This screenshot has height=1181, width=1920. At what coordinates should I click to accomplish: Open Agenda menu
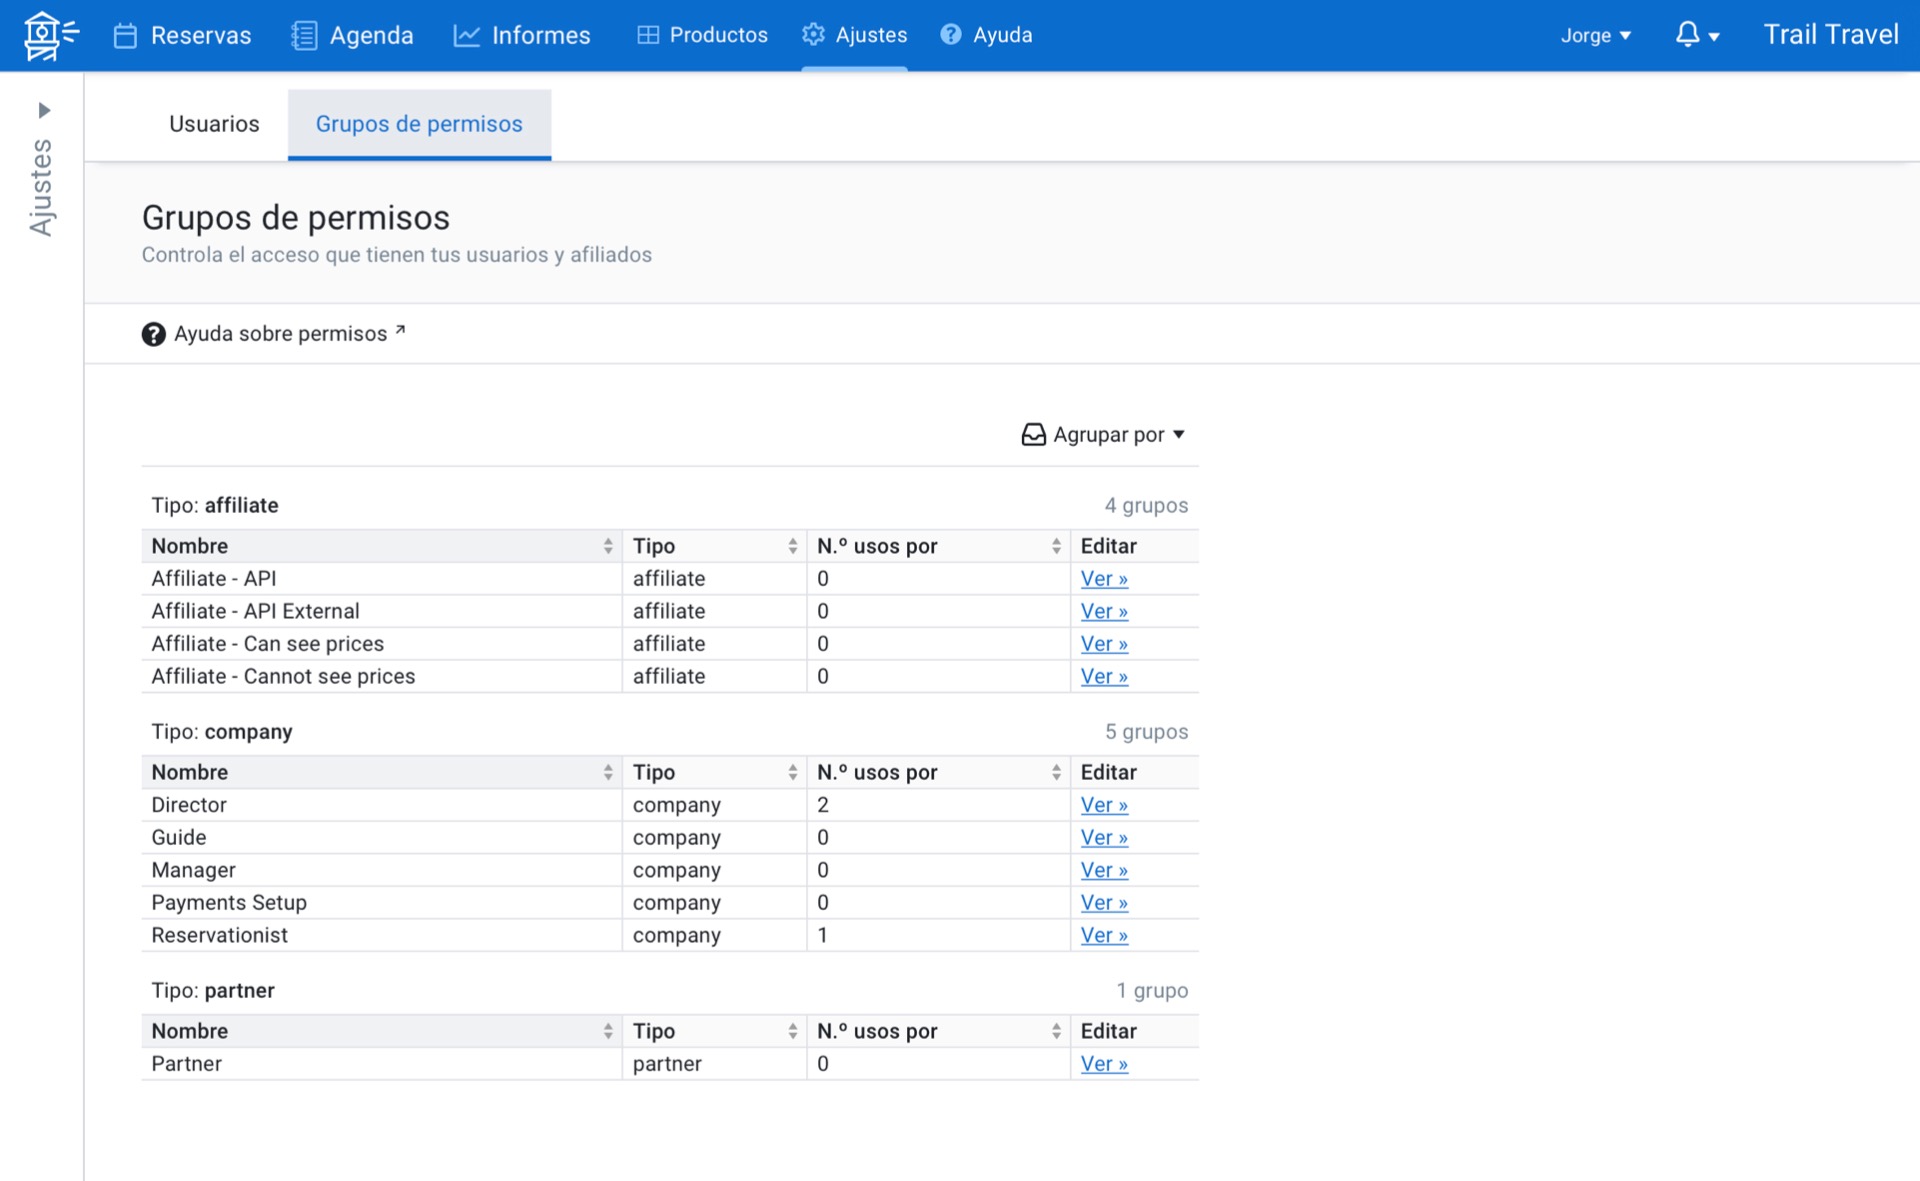point(352,36)
